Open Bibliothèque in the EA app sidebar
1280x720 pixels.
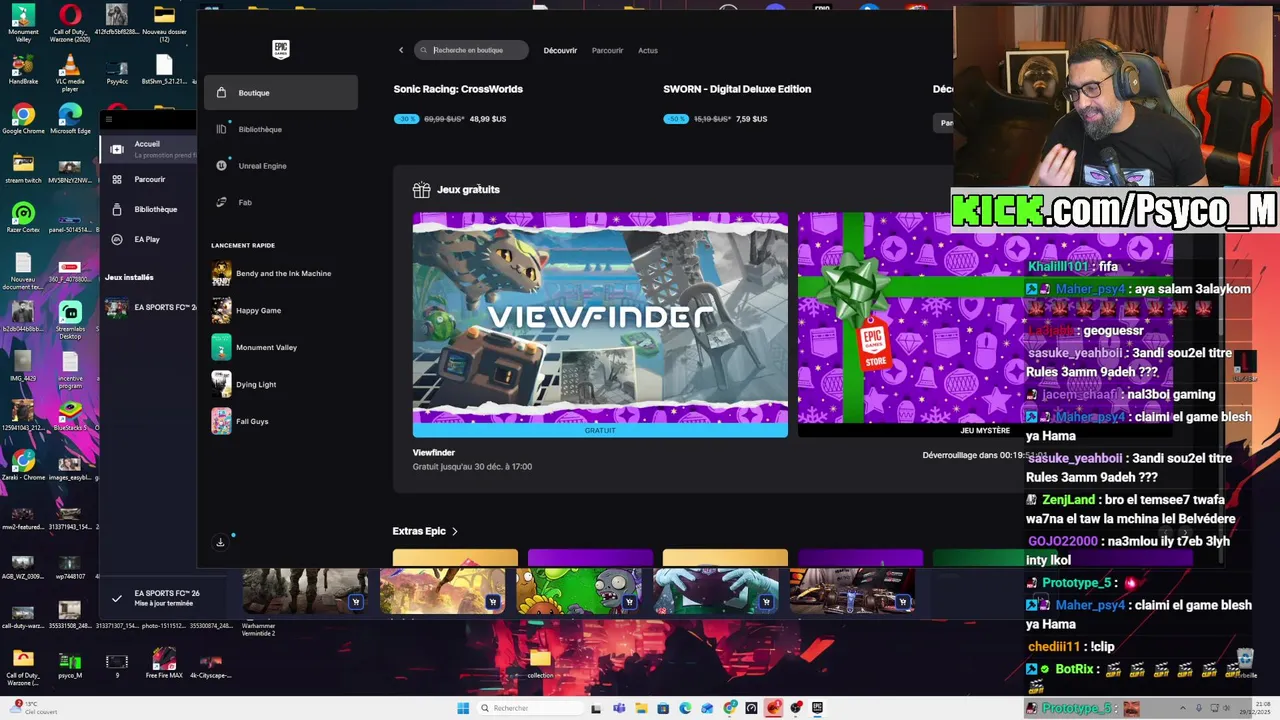[x=148, y=209]
